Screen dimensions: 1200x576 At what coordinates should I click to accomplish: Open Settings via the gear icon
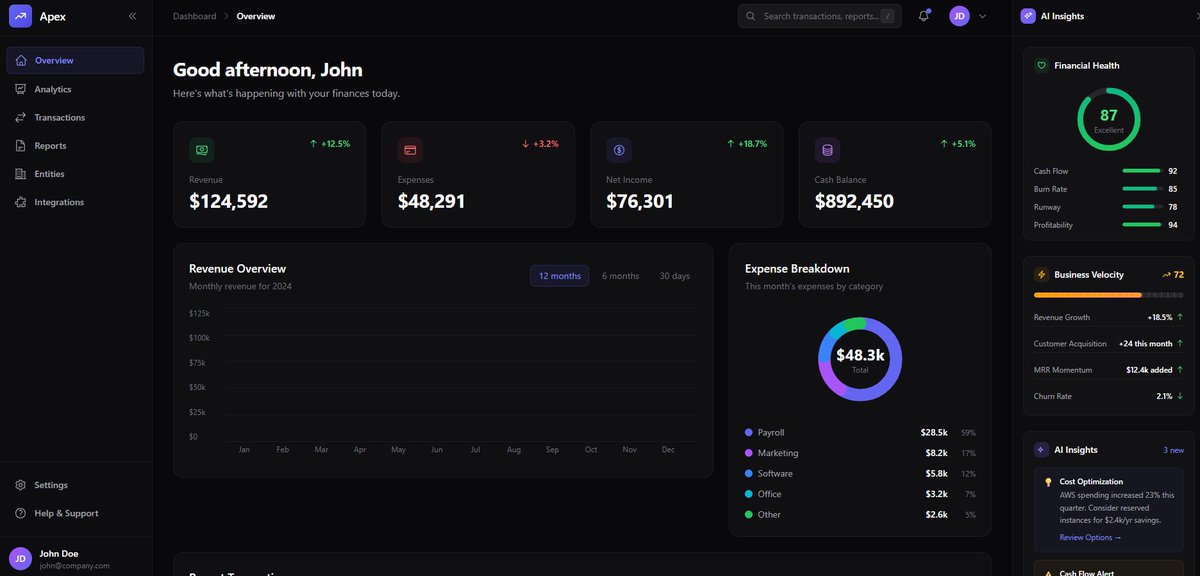coord(22,485)
